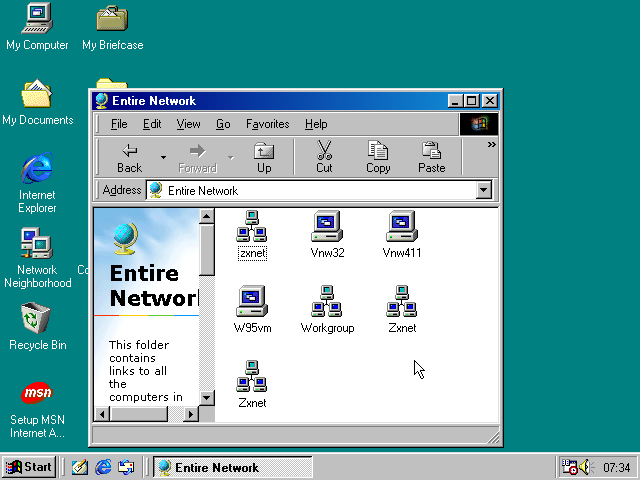This screenshot has height=480, width=640.
Task: Click the Task Scheduler tray icon
Action: [x=570, y=467]
